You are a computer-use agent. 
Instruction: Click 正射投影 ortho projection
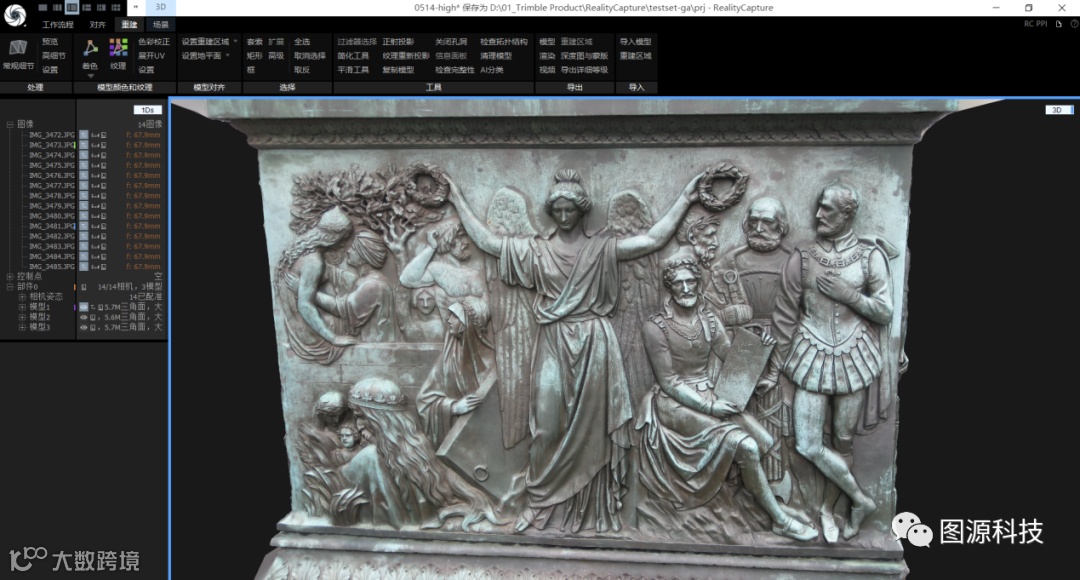[x=398, y=42]
